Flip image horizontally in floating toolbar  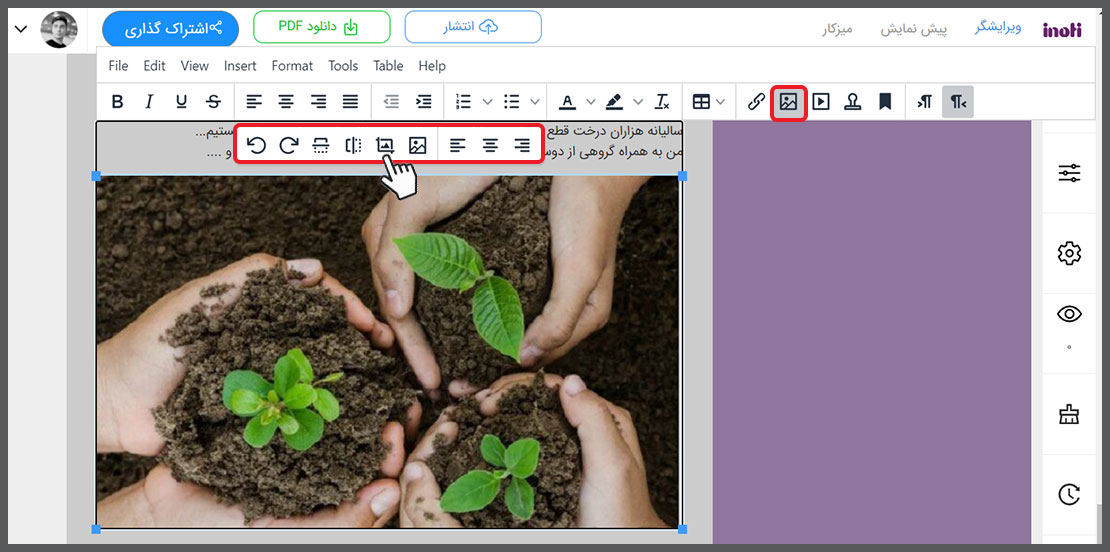point(353,145)
